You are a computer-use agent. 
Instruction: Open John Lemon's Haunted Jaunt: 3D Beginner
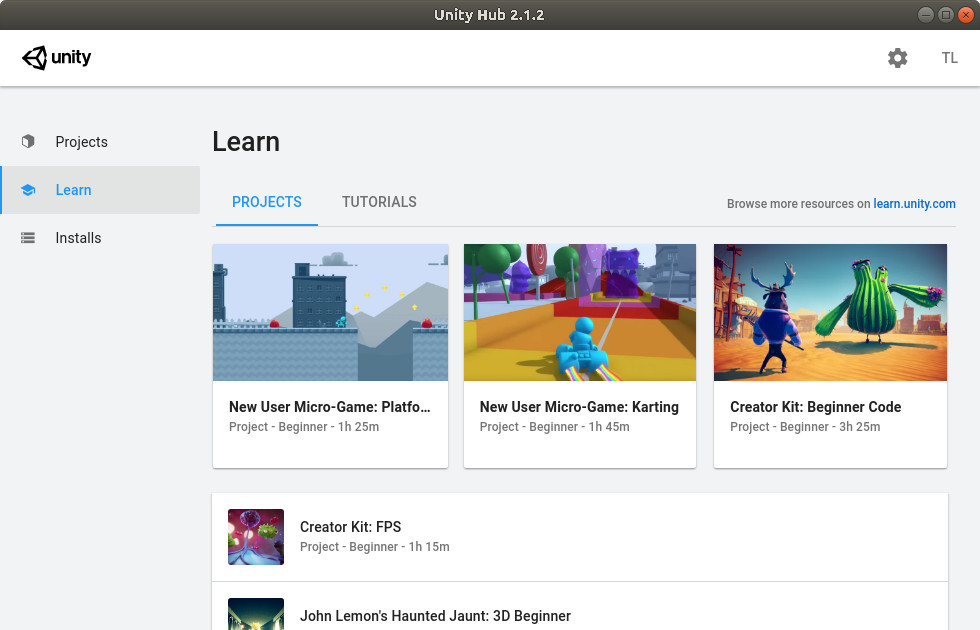coord(435,616)
